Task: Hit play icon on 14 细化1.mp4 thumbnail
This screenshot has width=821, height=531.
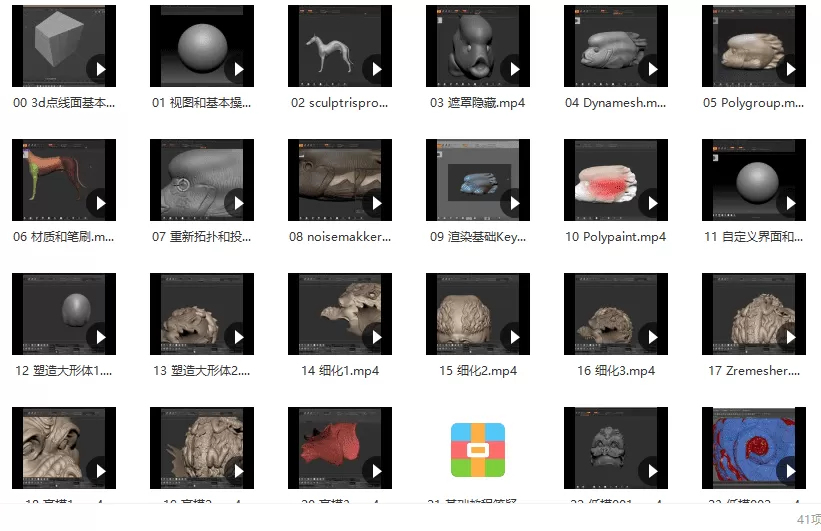Action: 375,337
